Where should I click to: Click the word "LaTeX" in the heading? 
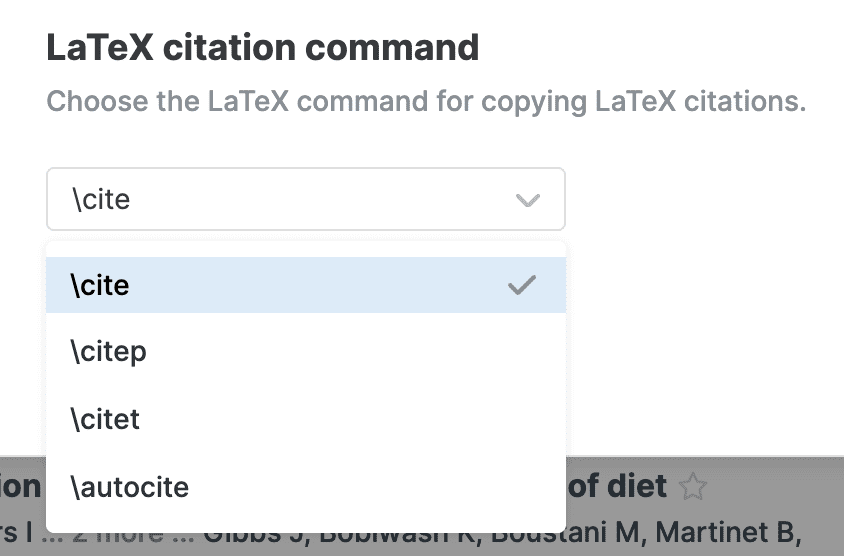95,48
